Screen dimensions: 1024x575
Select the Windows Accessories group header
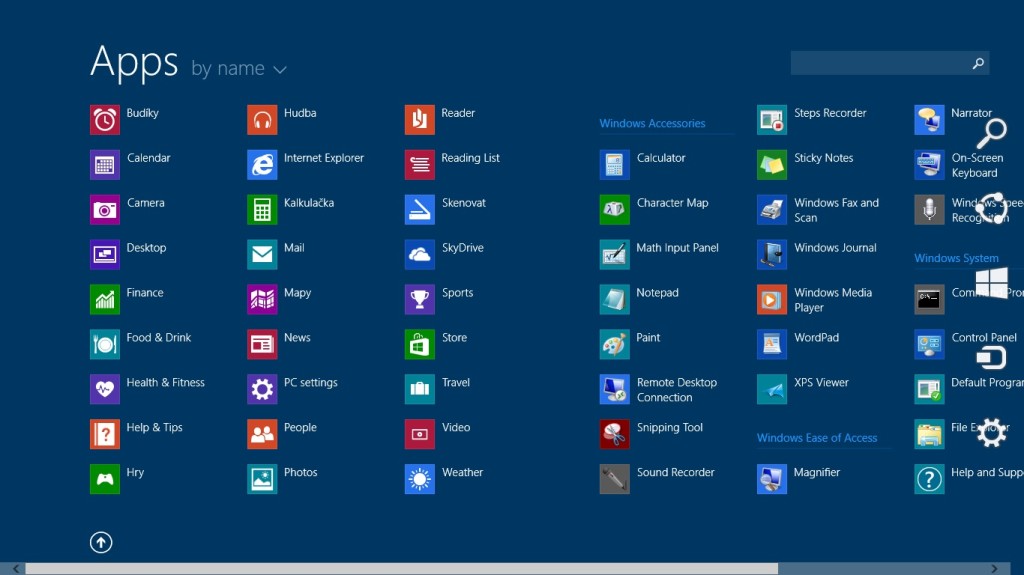click(652, 123)
